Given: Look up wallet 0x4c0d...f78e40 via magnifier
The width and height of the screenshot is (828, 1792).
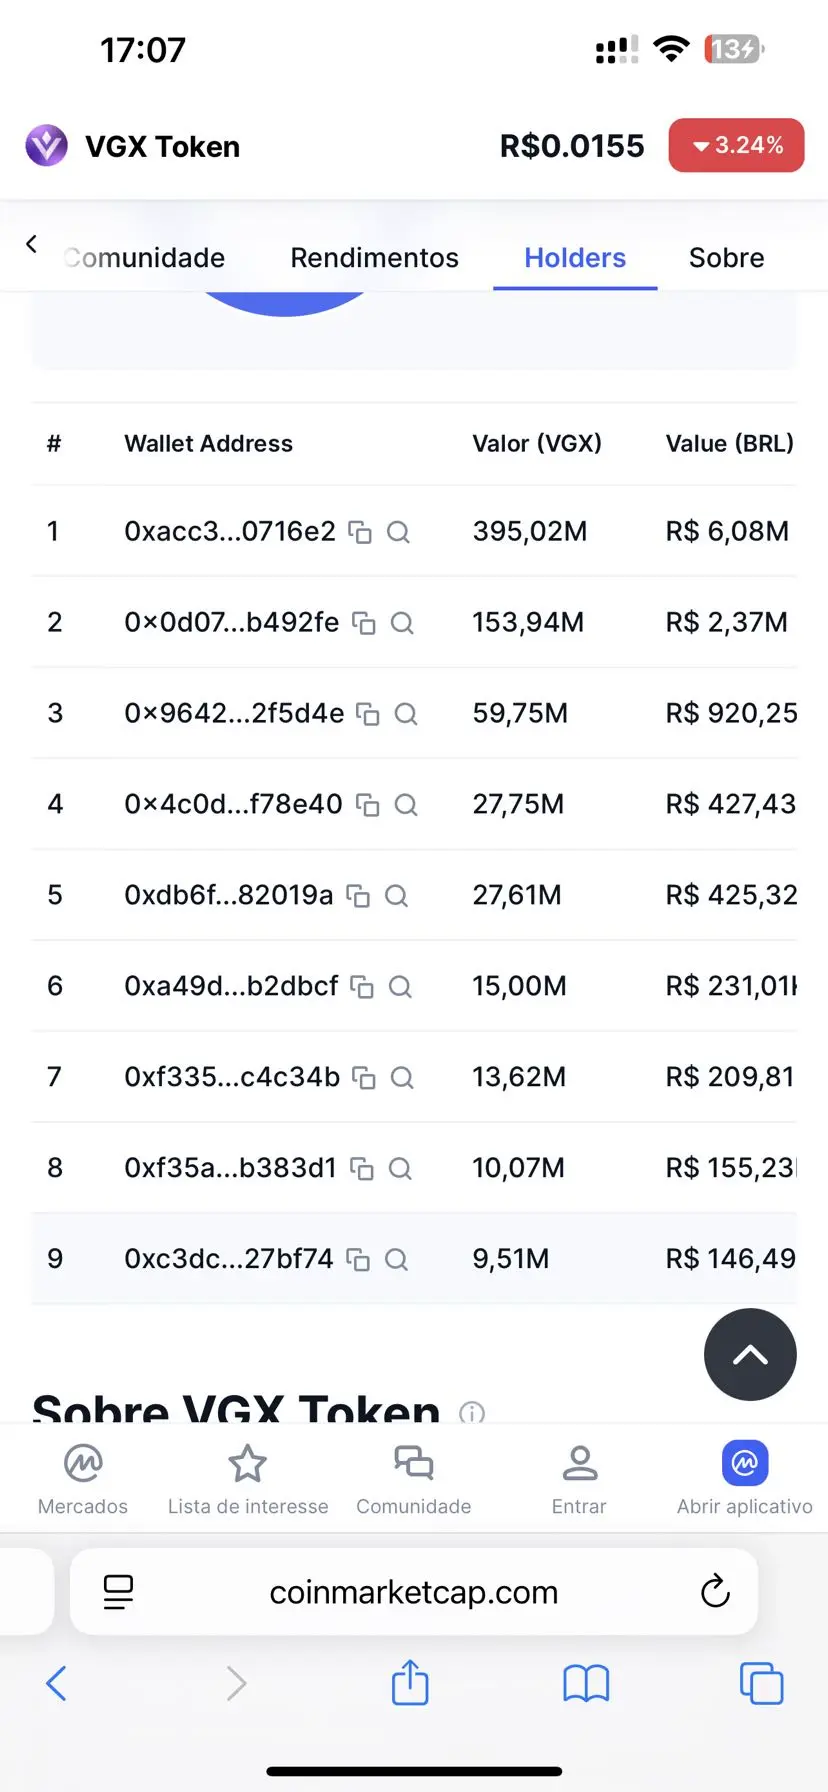Looking at the screenshot, I should click(x=406, y=805).
